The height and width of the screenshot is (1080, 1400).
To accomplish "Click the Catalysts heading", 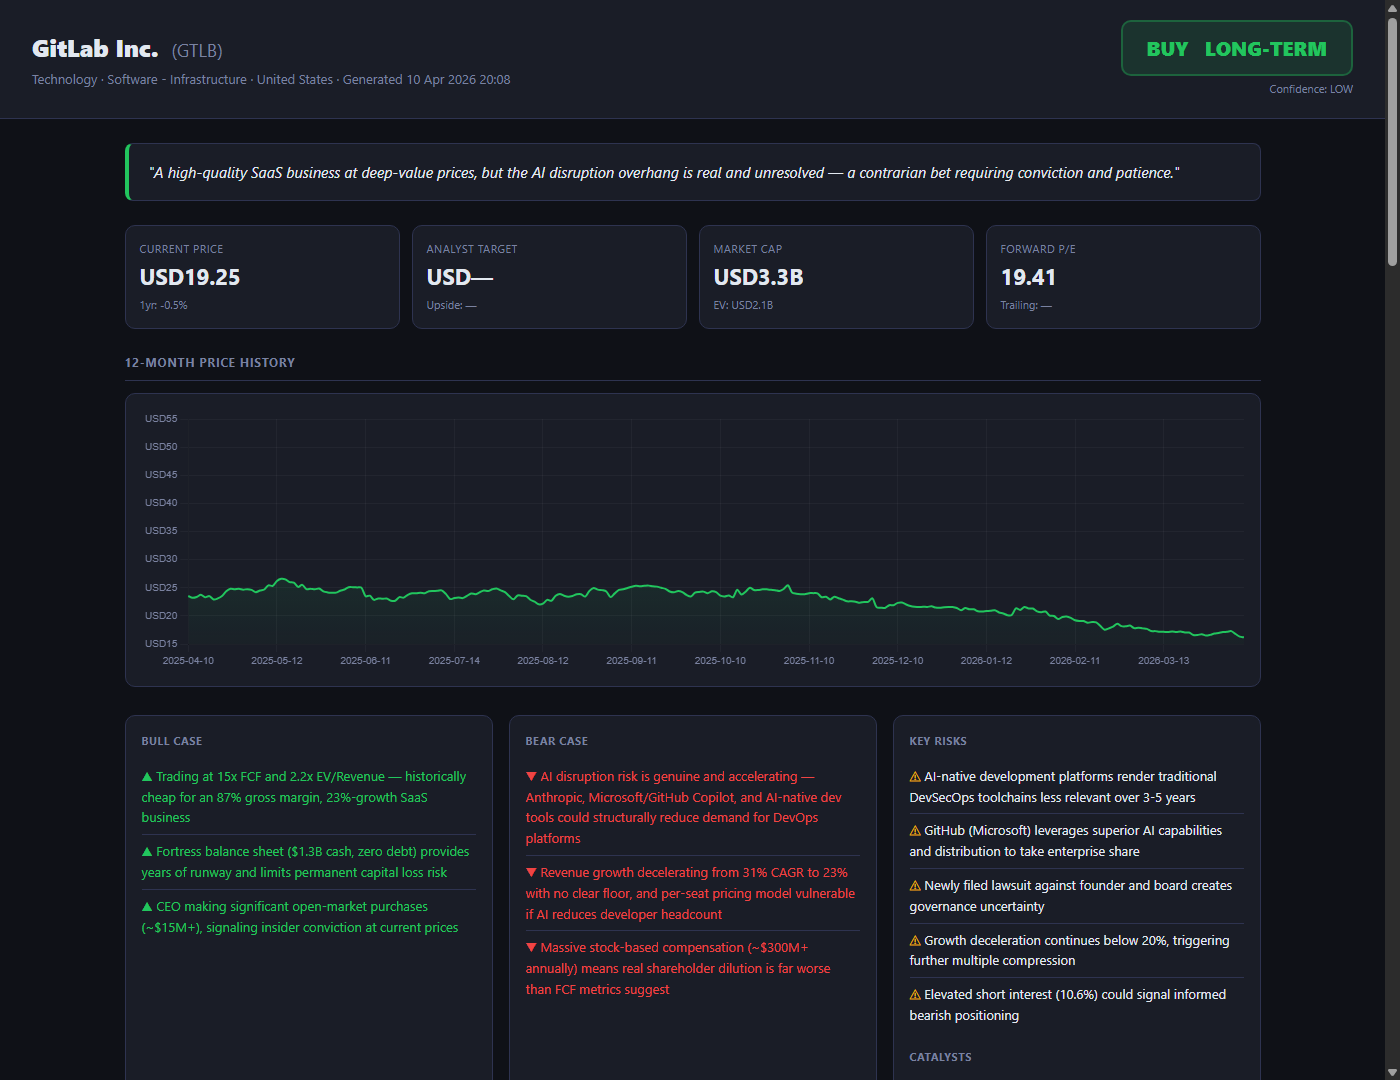I will (940, 1057).
